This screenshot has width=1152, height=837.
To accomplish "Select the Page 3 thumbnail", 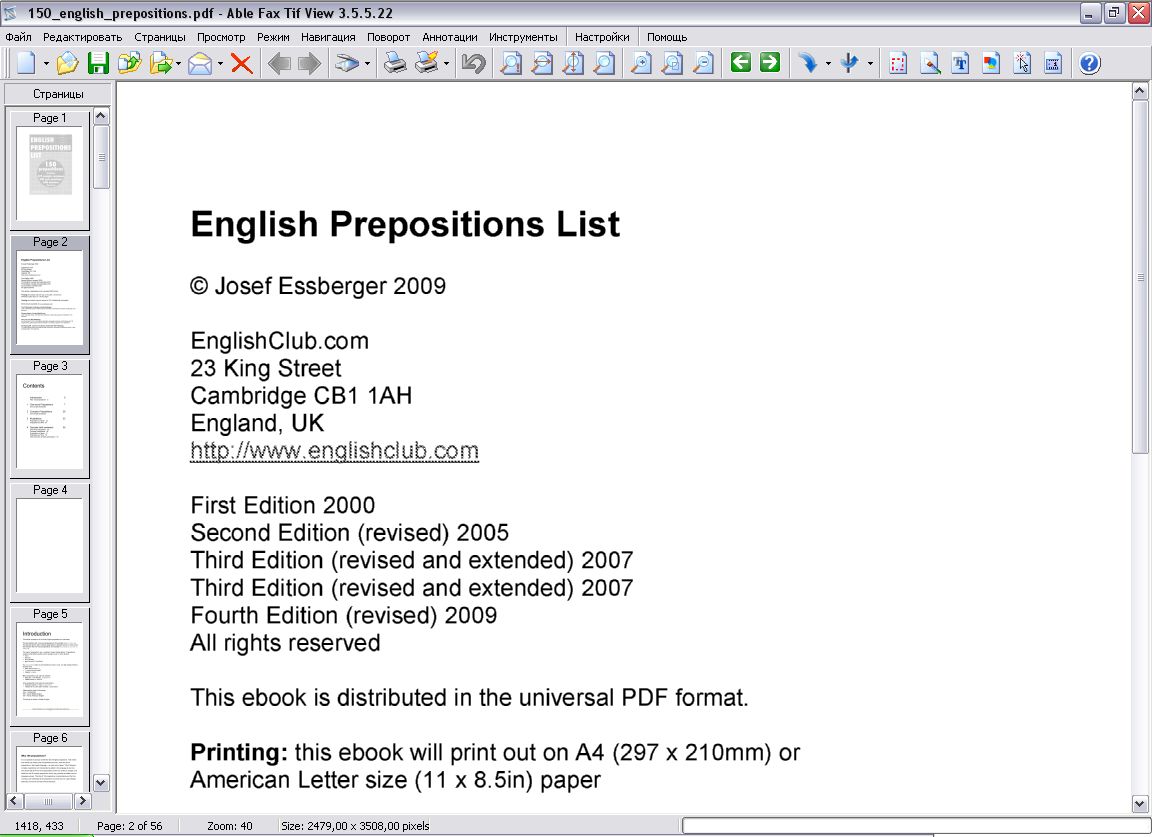I will pos(50,417).
